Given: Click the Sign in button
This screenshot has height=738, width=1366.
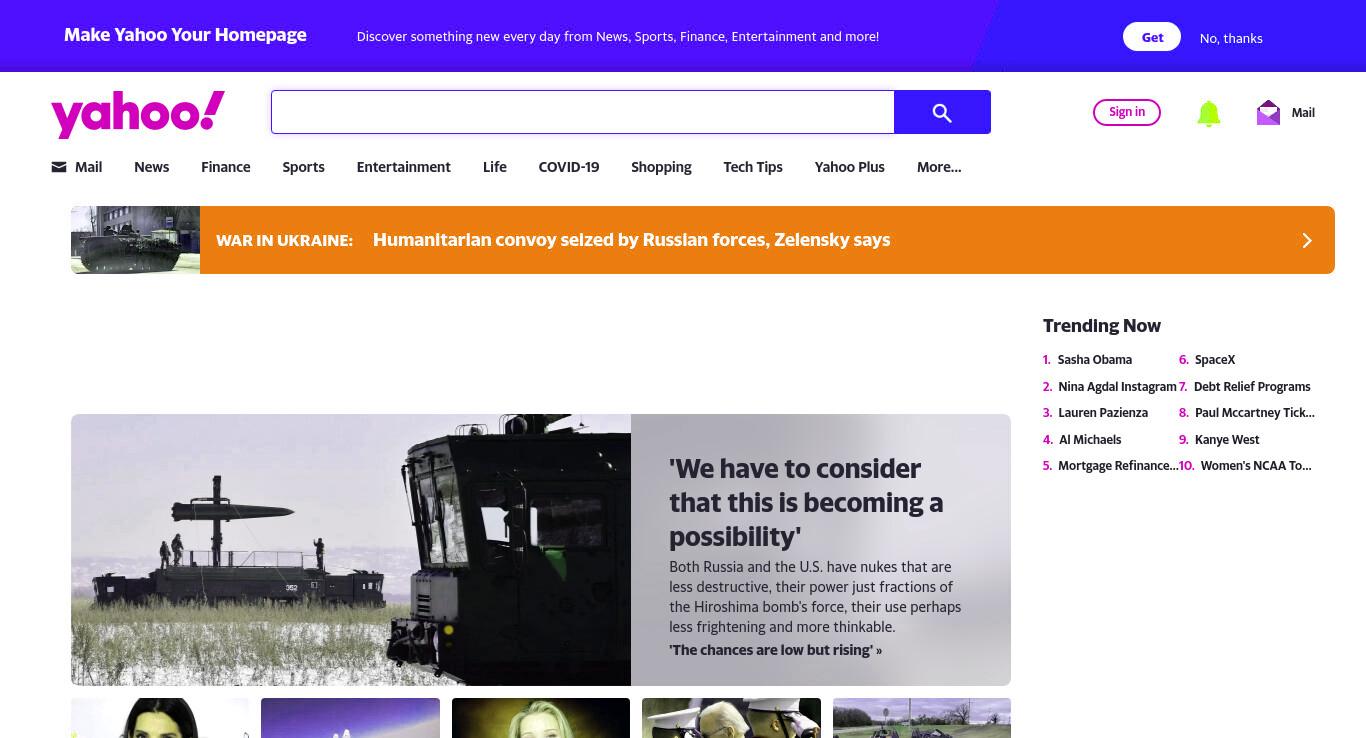Looking at the screenshot, I should pyautogui.click(x=1127, y=112).
